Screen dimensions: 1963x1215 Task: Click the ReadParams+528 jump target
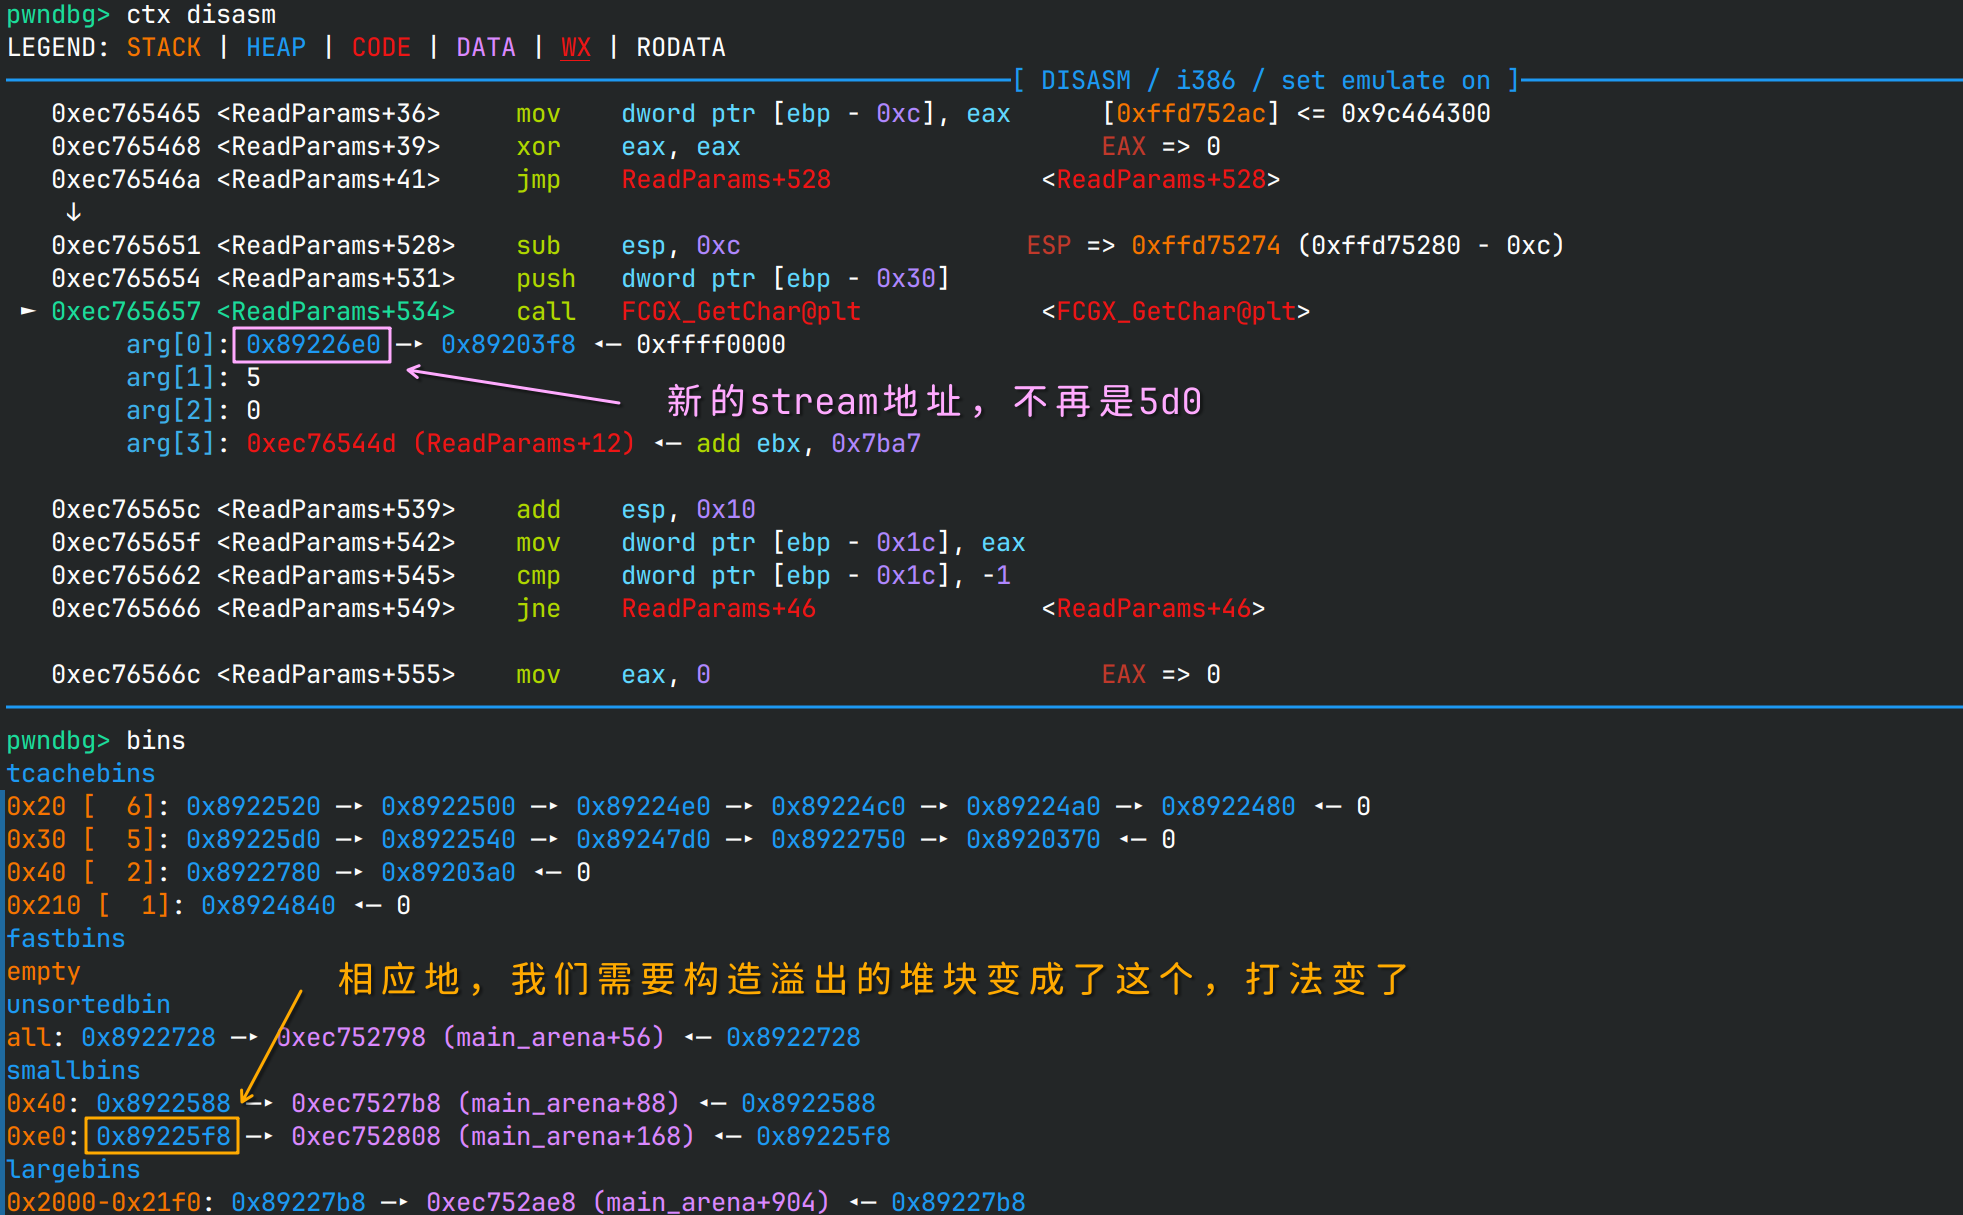[727, 179]
